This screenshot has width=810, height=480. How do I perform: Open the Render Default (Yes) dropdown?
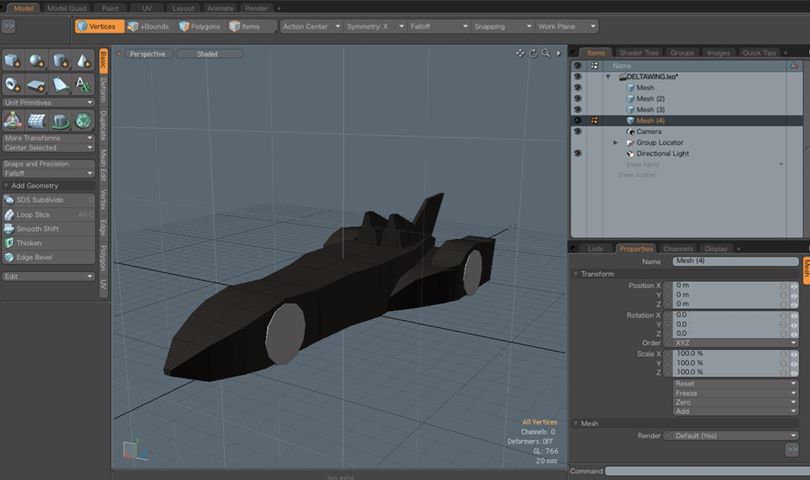[x=731, y=436]
